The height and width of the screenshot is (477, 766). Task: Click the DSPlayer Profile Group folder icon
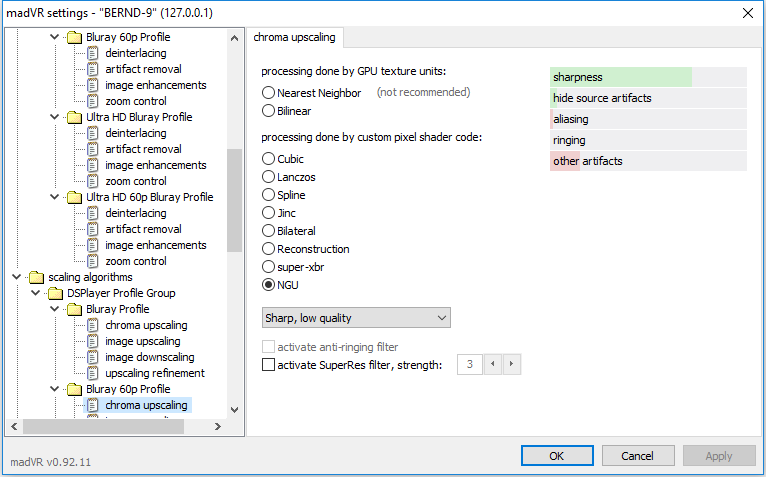(x=55, y=293)
